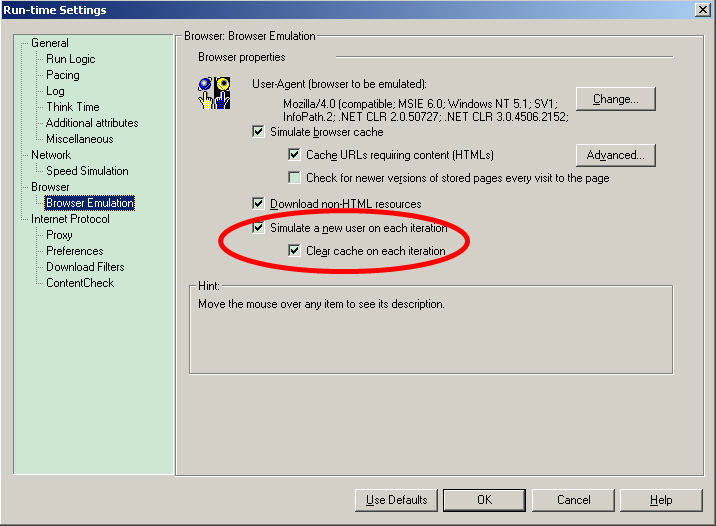Enable Check for newer versions of stored pages
Viewport: 716px width, 526px height.
click(x=294, y=178)
